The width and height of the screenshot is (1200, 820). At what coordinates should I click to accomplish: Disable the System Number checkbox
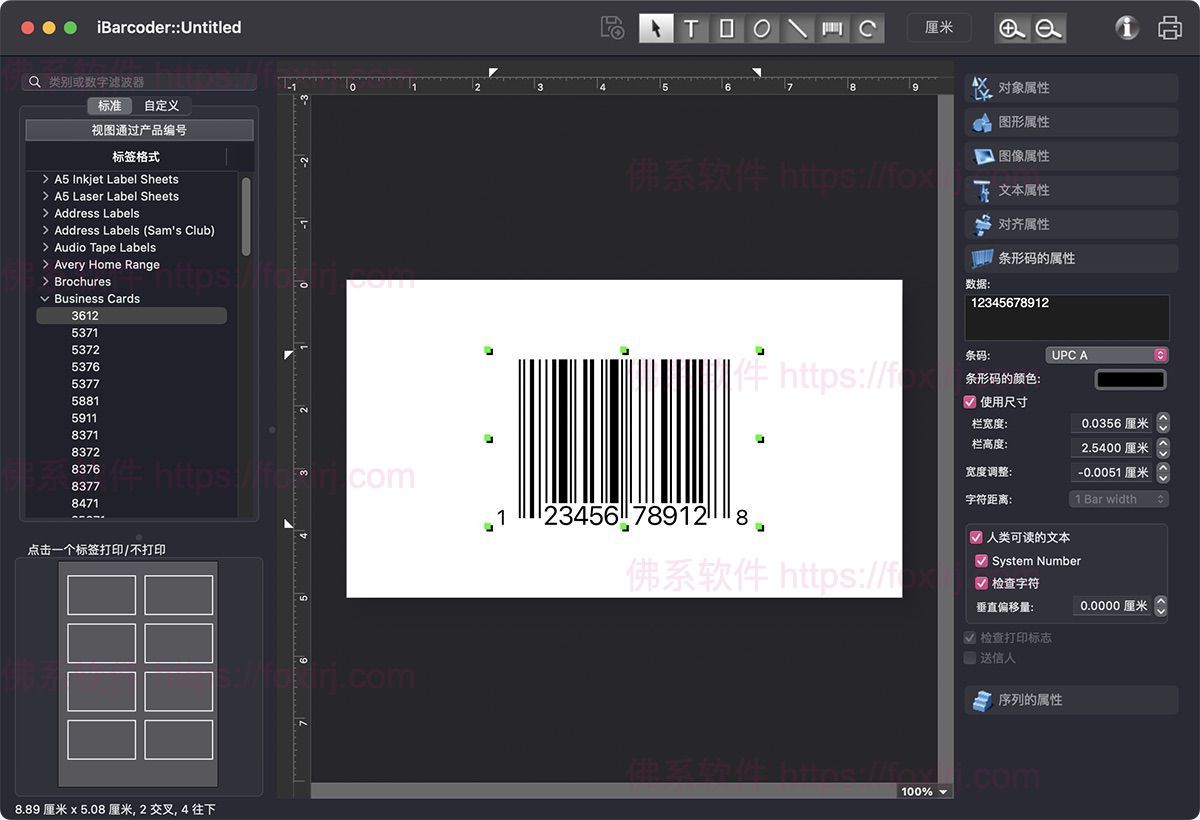click(981, 560)
